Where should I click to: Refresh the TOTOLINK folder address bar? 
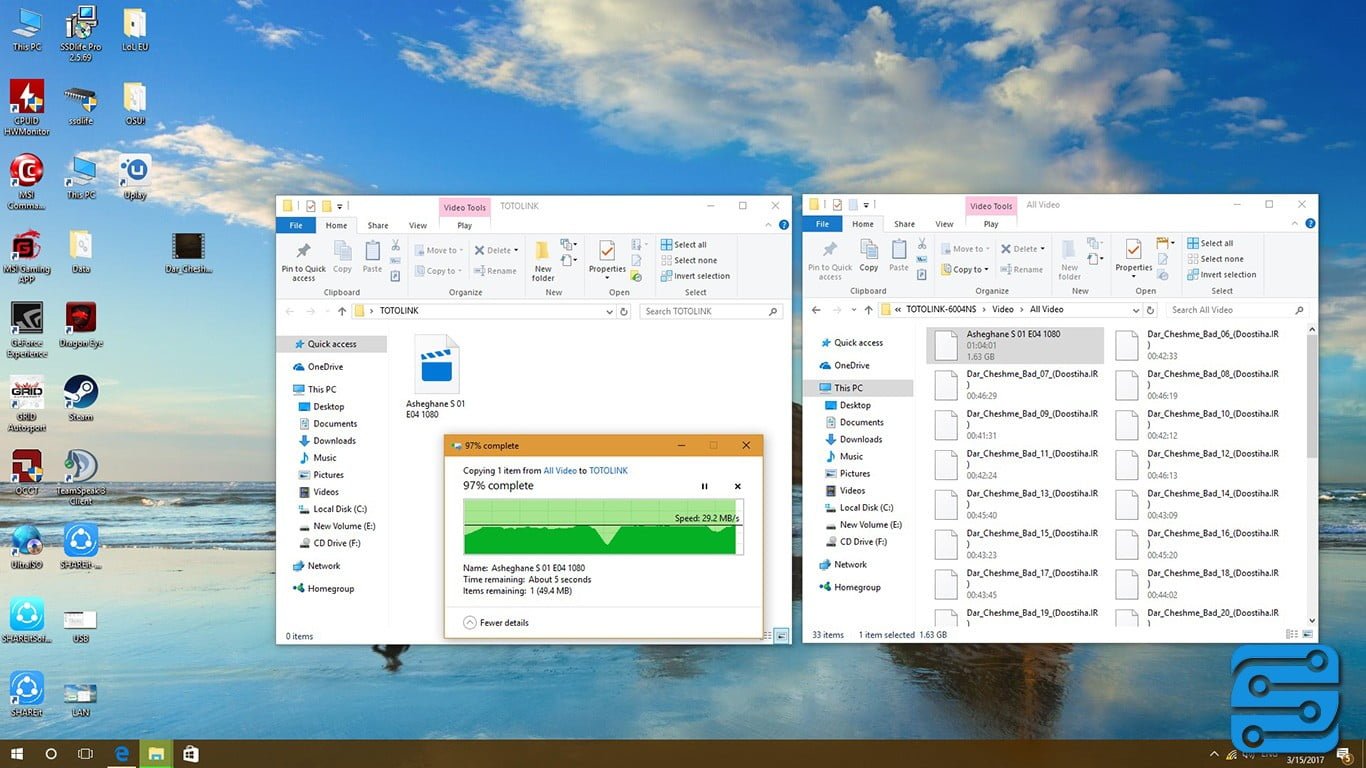(624, 311)
